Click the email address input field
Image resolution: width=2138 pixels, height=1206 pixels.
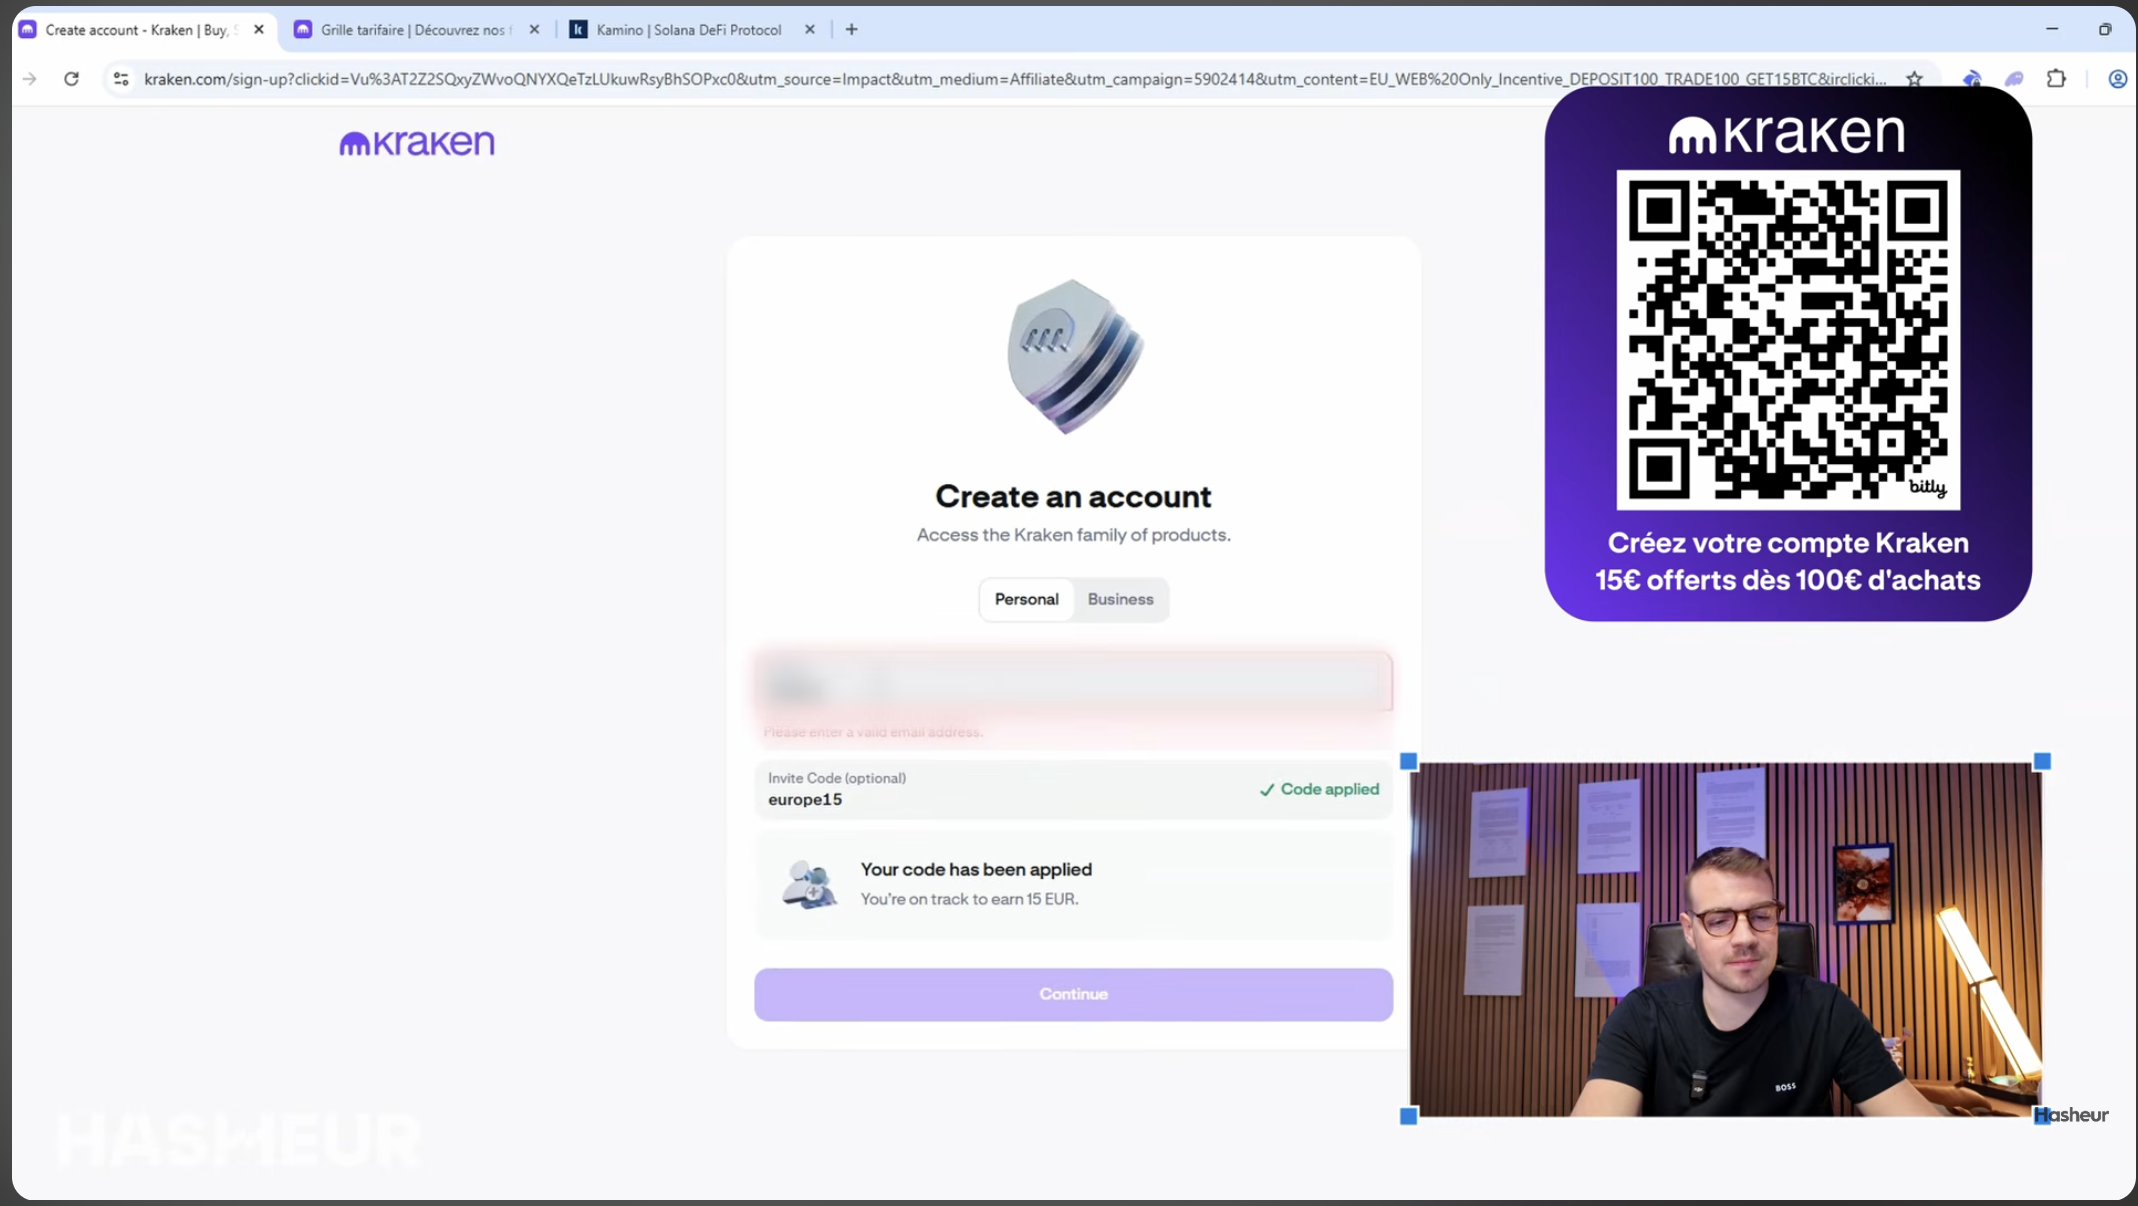coord(1073,683)
